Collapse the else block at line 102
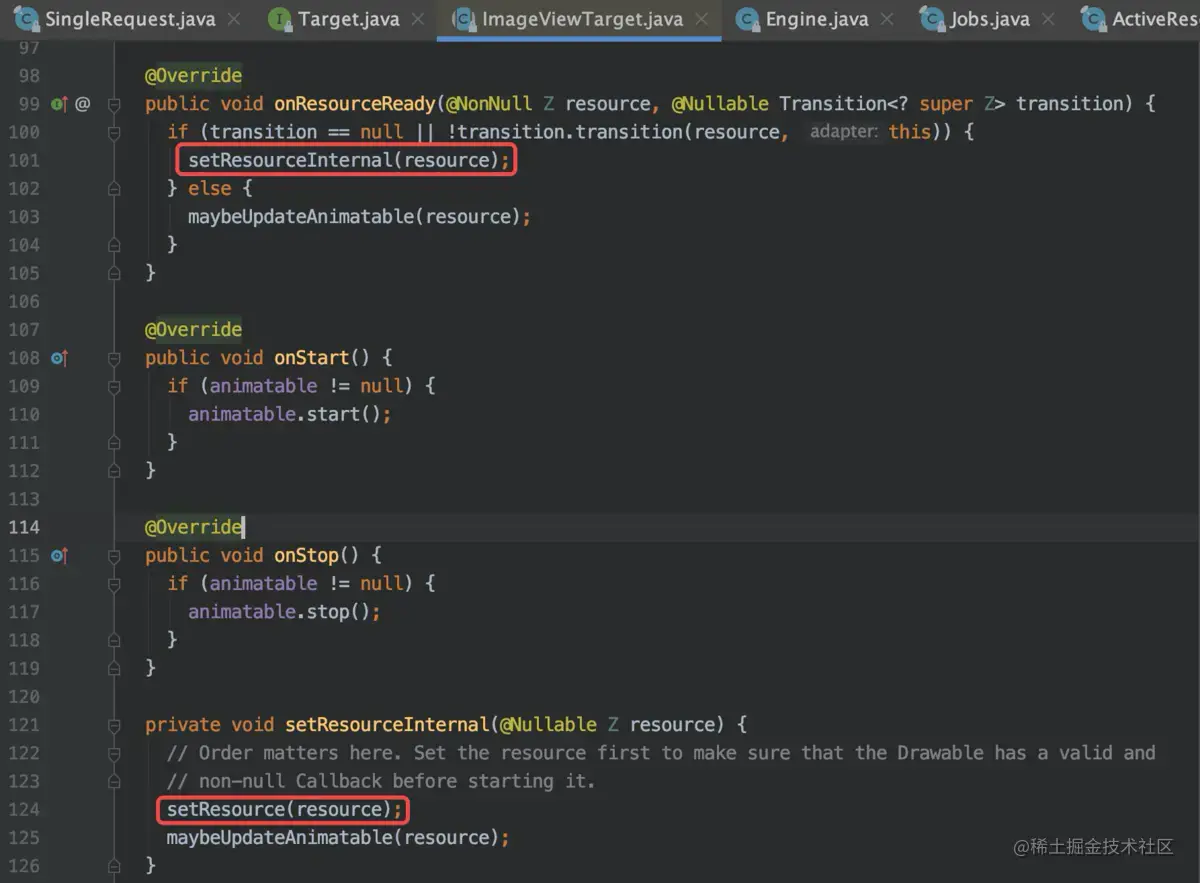 point(114,188)
